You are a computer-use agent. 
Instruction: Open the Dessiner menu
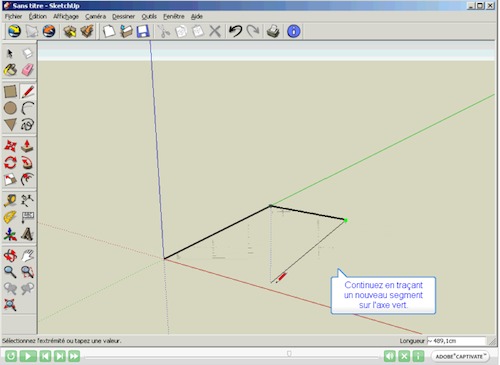[123, 16]
